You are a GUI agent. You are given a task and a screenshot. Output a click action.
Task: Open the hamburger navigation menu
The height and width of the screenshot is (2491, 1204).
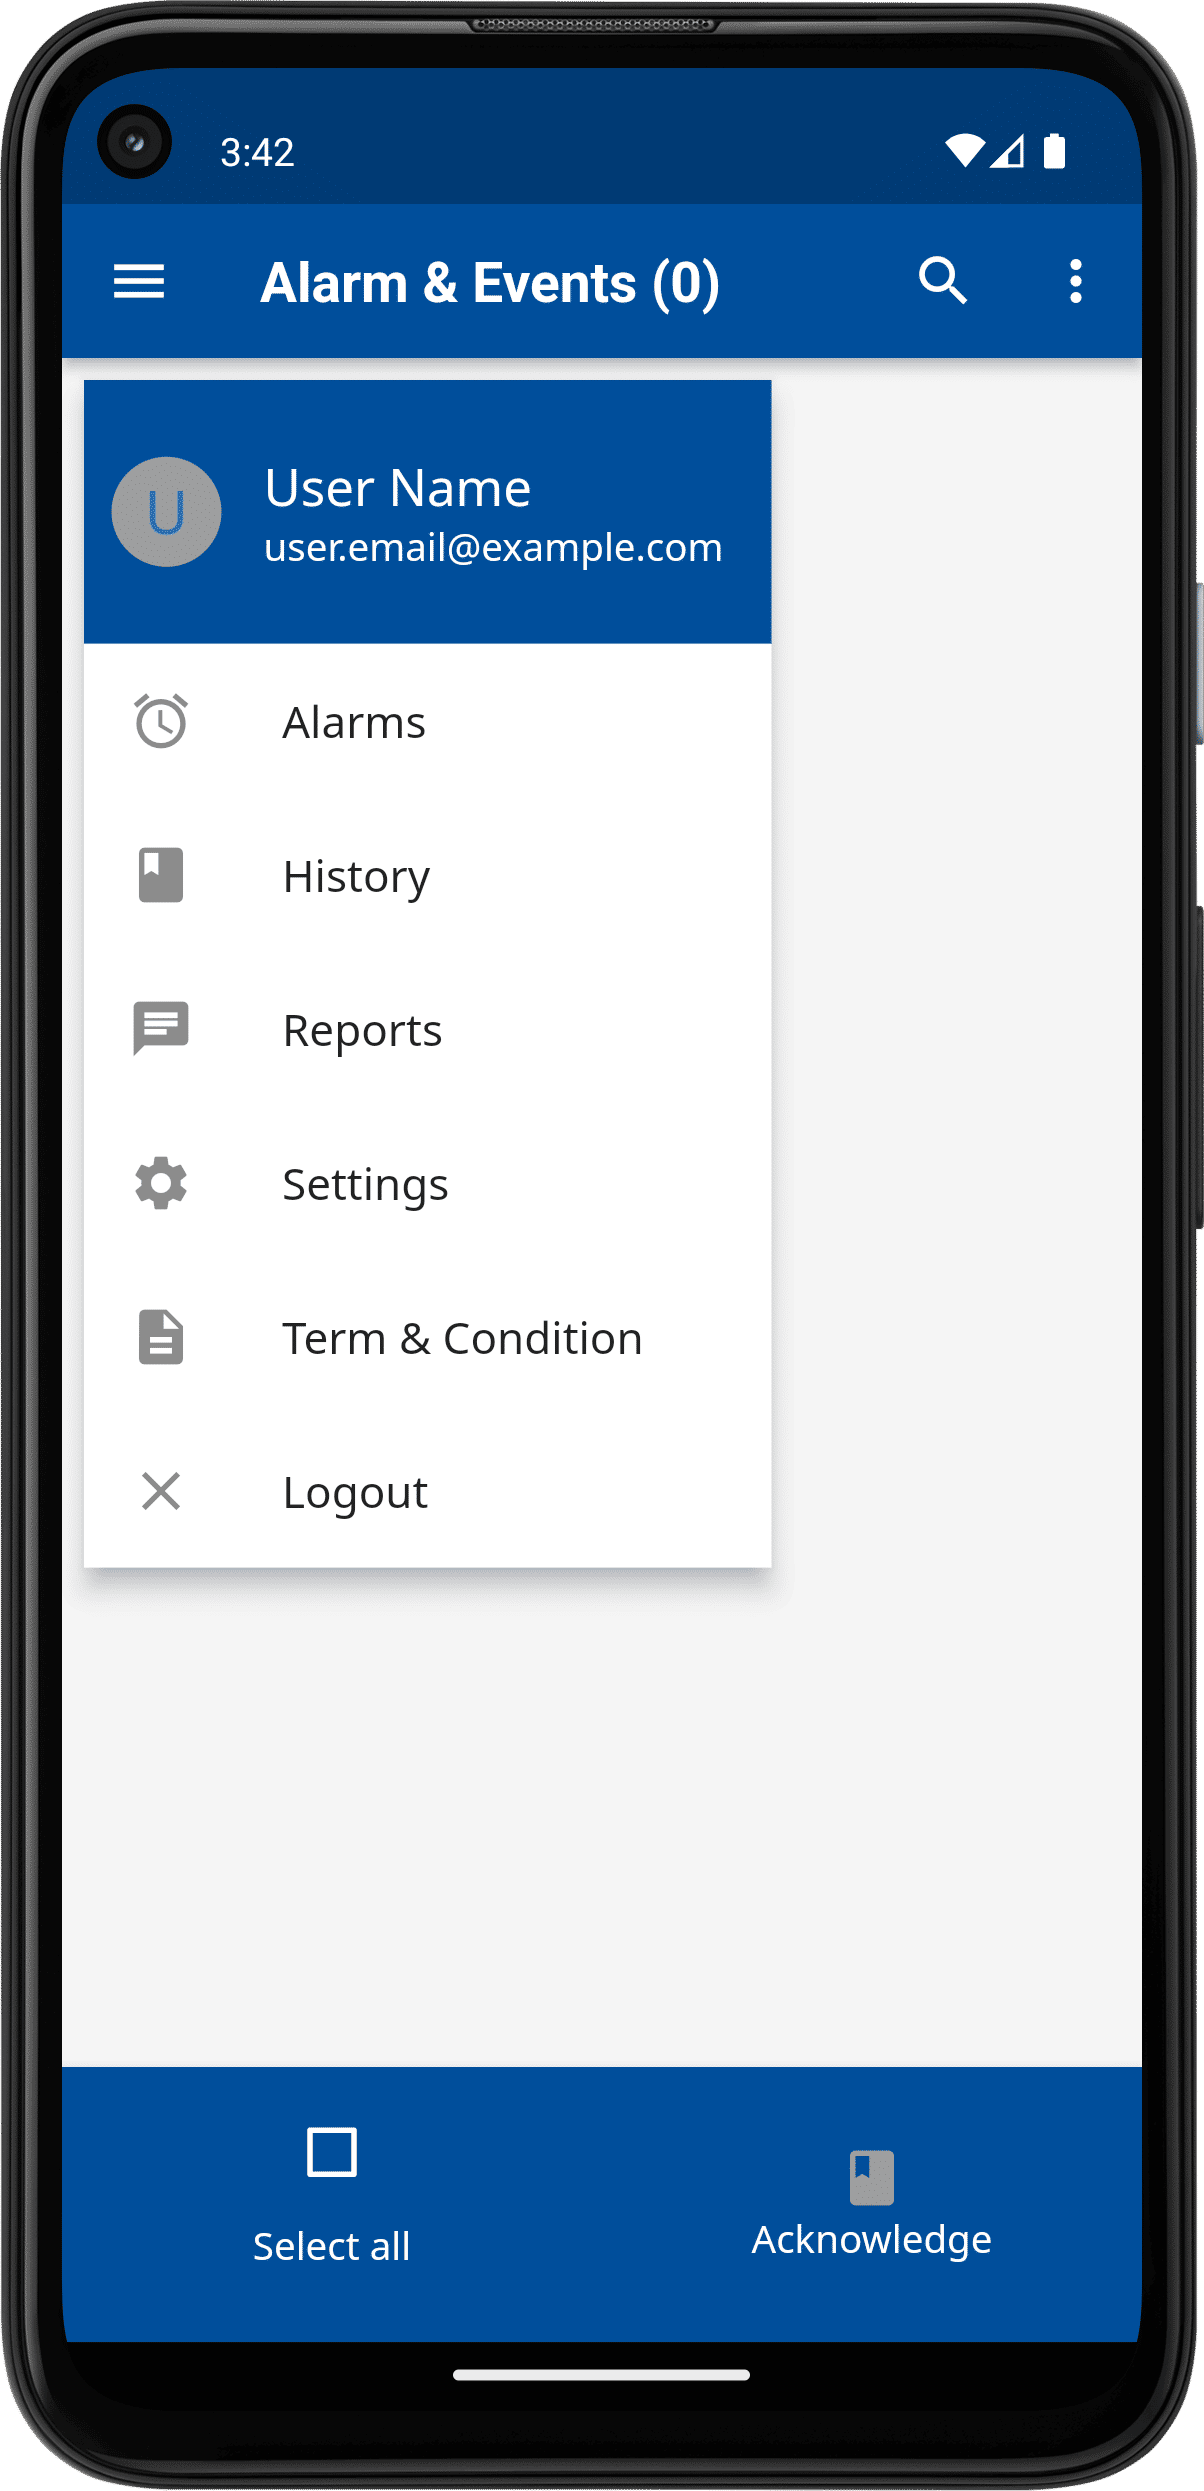pyautogui.click(x=139, y=281)
